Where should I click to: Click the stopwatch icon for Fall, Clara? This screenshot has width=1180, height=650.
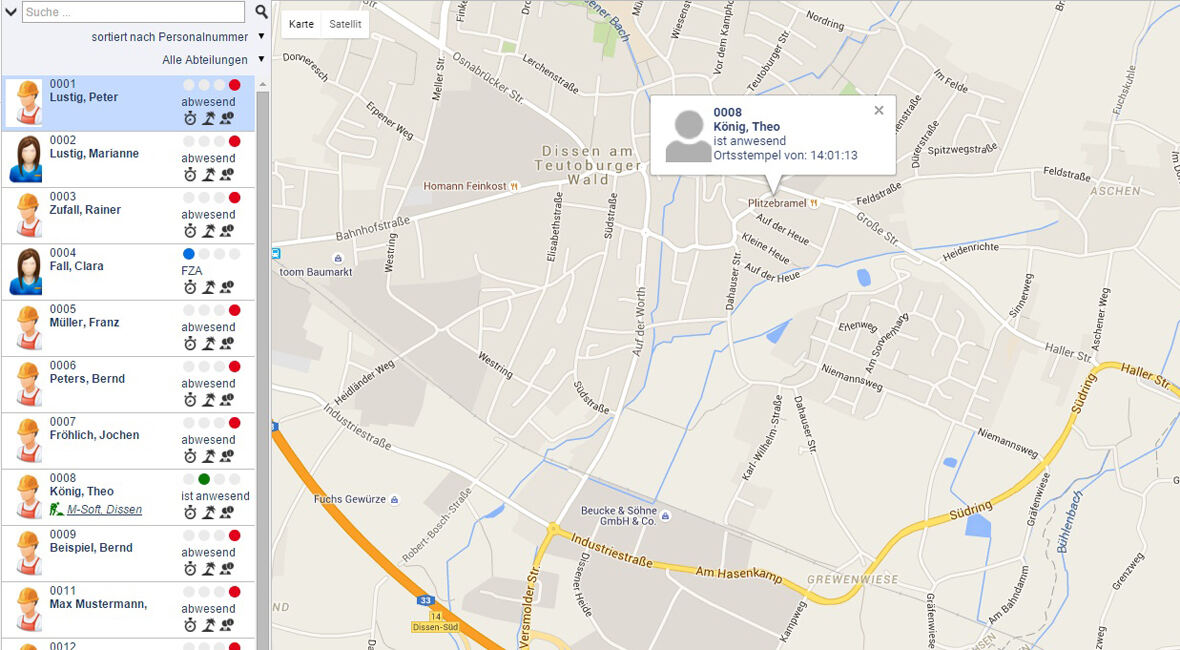190,287
